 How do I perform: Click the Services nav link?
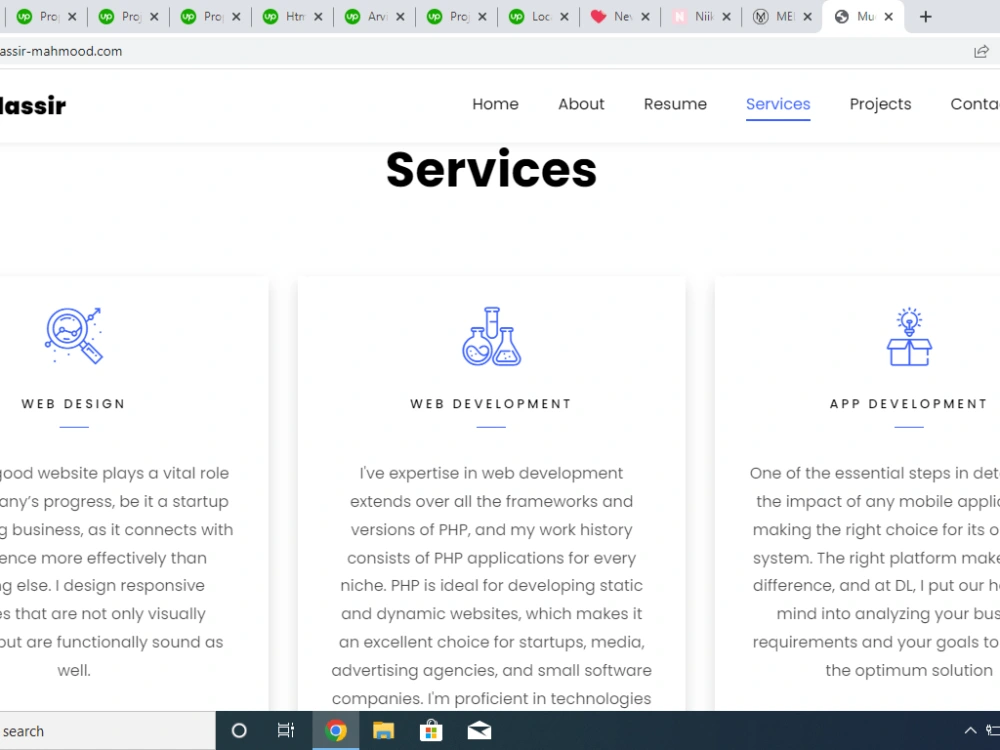(x=778, y=104)
